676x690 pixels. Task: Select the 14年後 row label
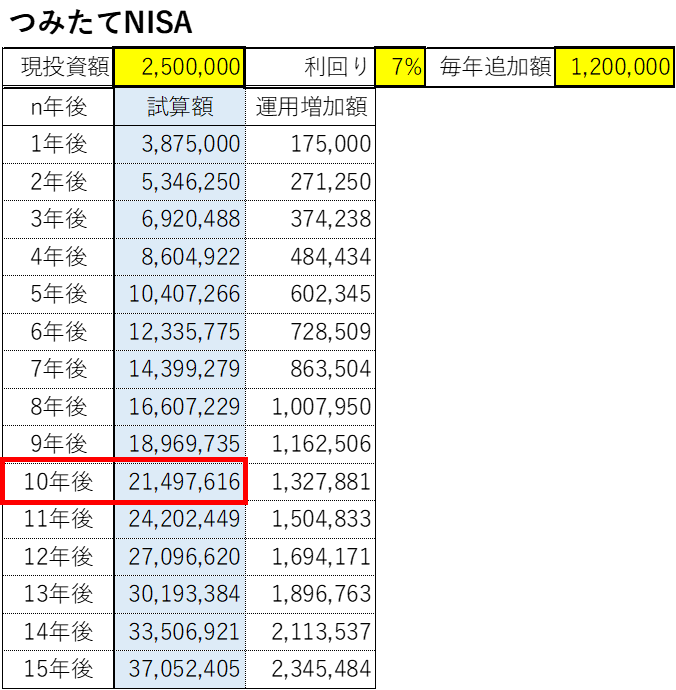click(58, 632)
